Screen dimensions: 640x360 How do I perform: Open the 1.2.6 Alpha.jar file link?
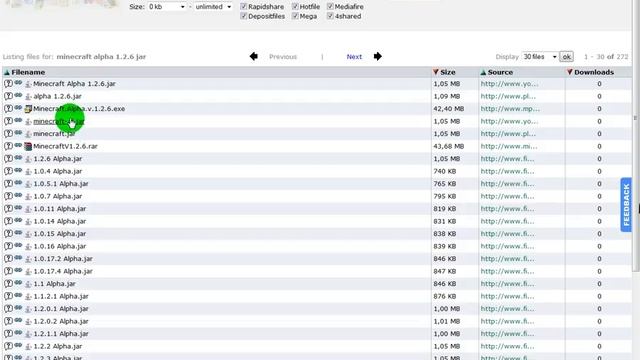pyautogui.click(x=58, y=159)
